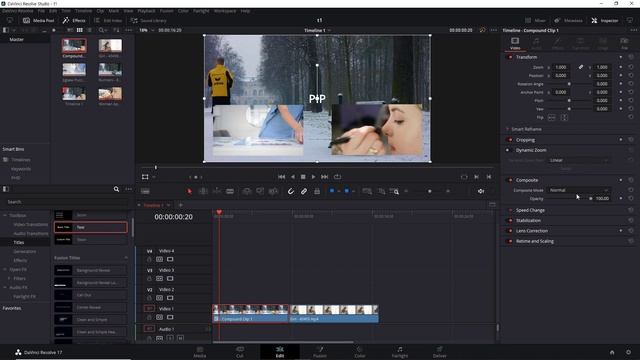Toggle the Inspector panel button
640x360 pixels.
coord(604,20)
